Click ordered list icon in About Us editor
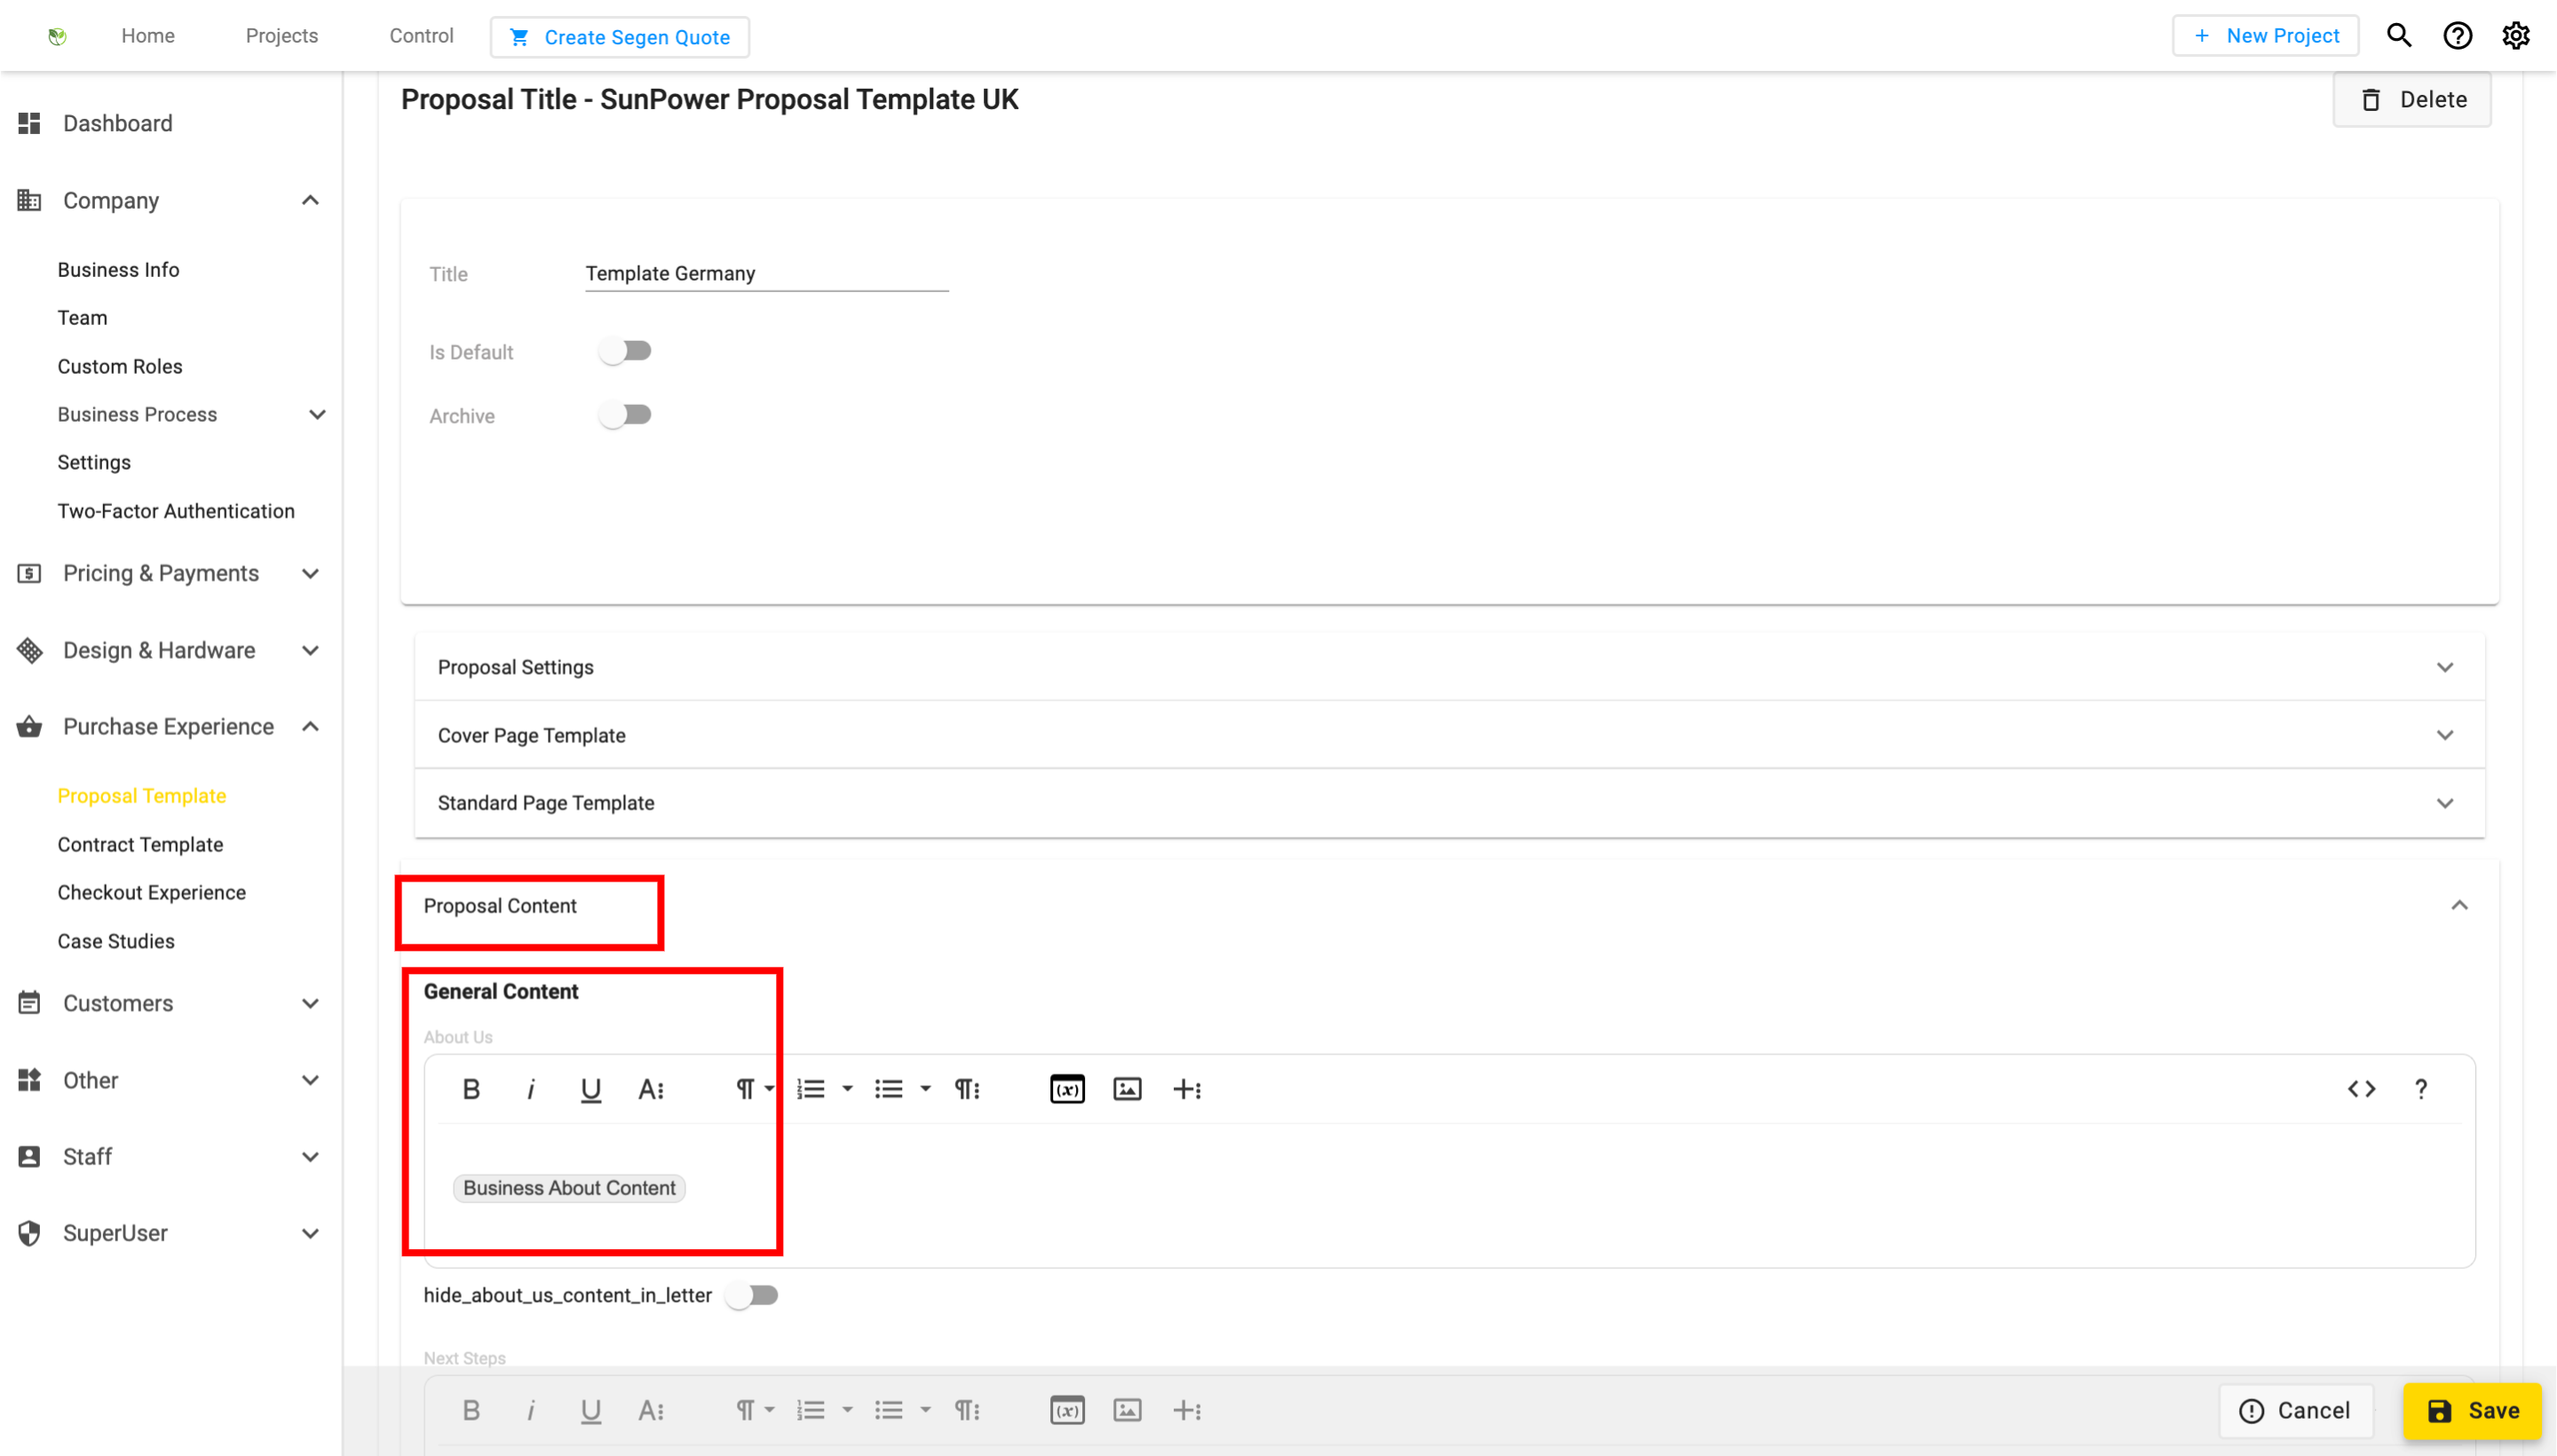 [811, 1089]
